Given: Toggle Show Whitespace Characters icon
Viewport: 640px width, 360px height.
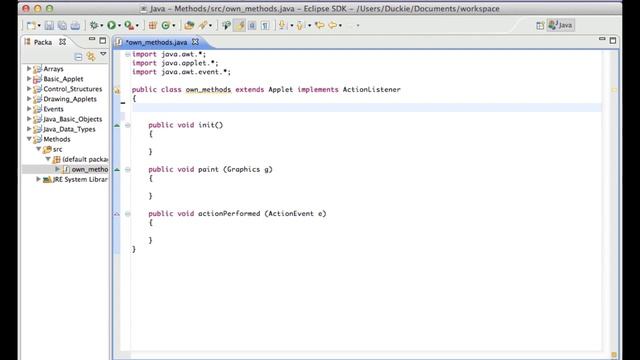Looking at the screenshot, I should tap(265, 25).
